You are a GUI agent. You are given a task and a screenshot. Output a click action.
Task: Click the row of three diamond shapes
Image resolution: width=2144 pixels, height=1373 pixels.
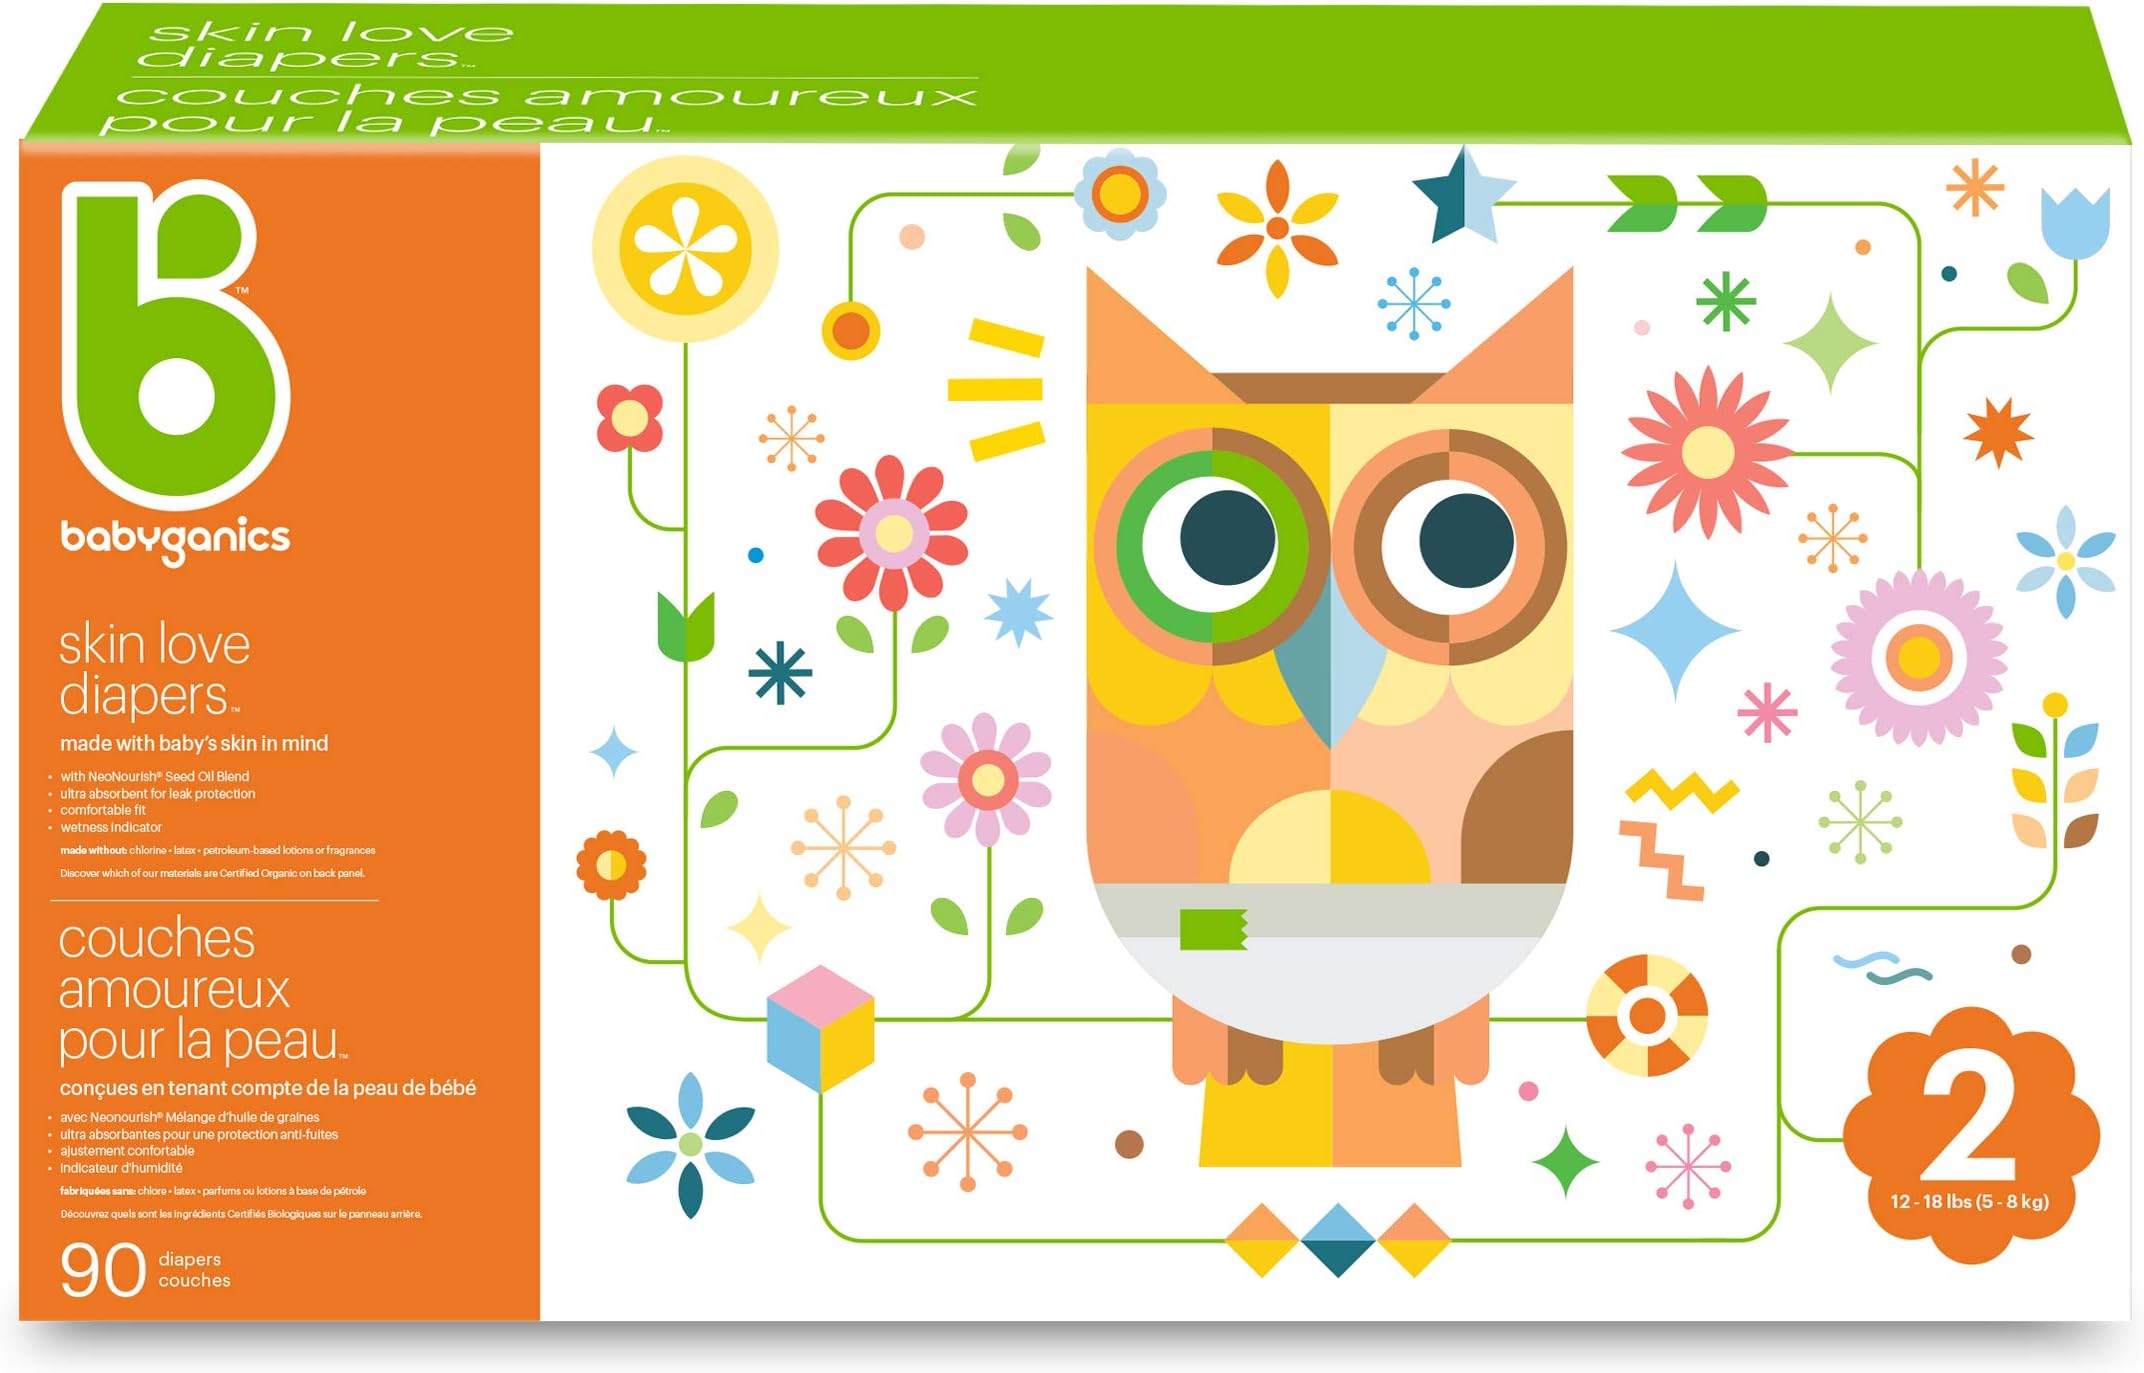coord(1338,1240)
